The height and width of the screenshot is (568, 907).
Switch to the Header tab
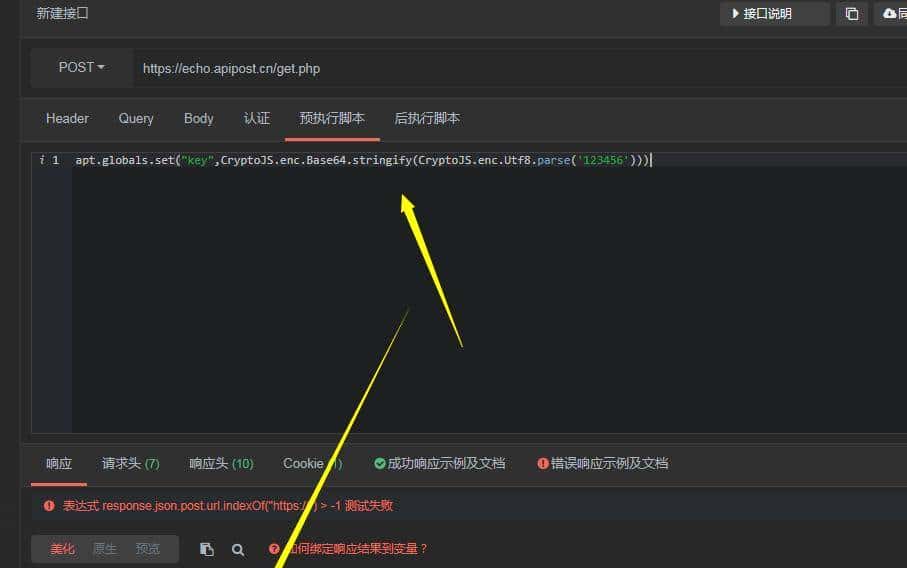click(67, 119)
